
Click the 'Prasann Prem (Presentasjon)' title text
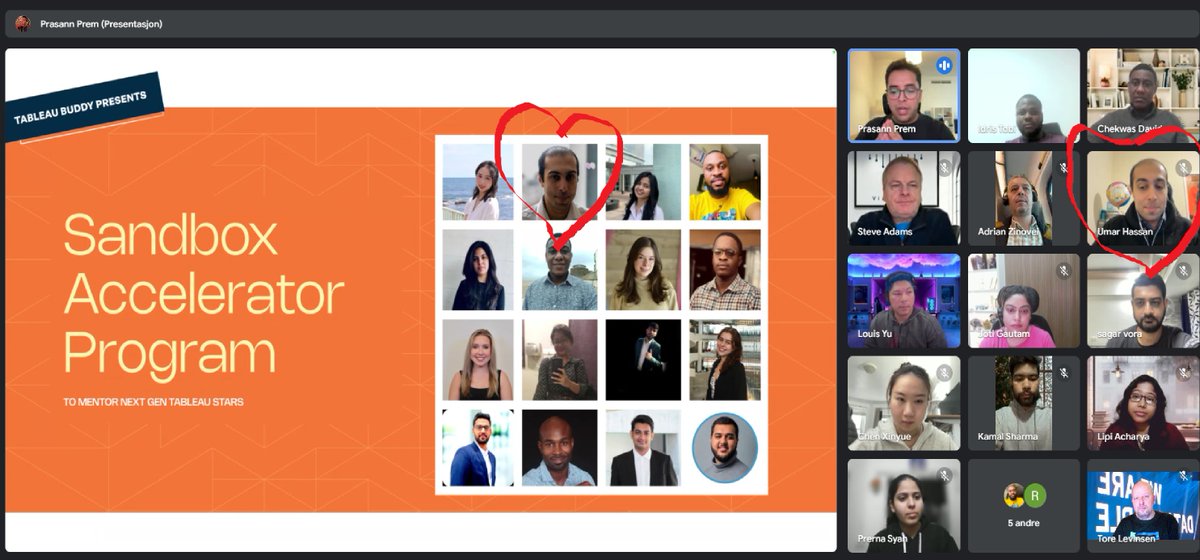(101, 24)
